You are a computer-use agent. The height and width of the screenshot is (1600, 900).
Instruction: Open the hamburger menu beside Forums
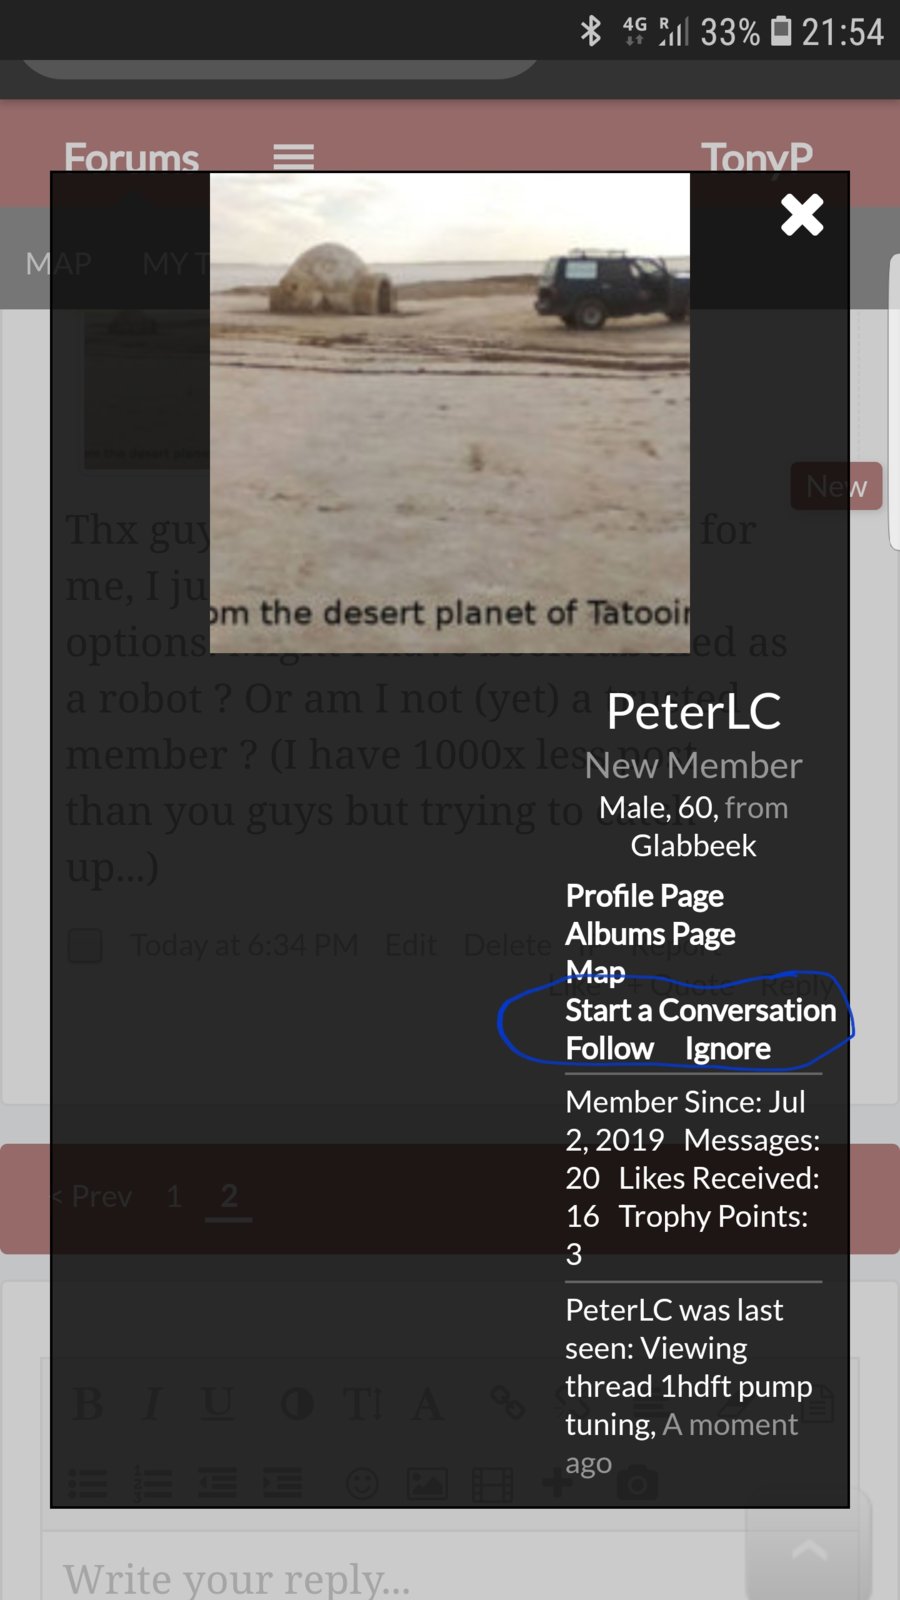coord(293,157)
